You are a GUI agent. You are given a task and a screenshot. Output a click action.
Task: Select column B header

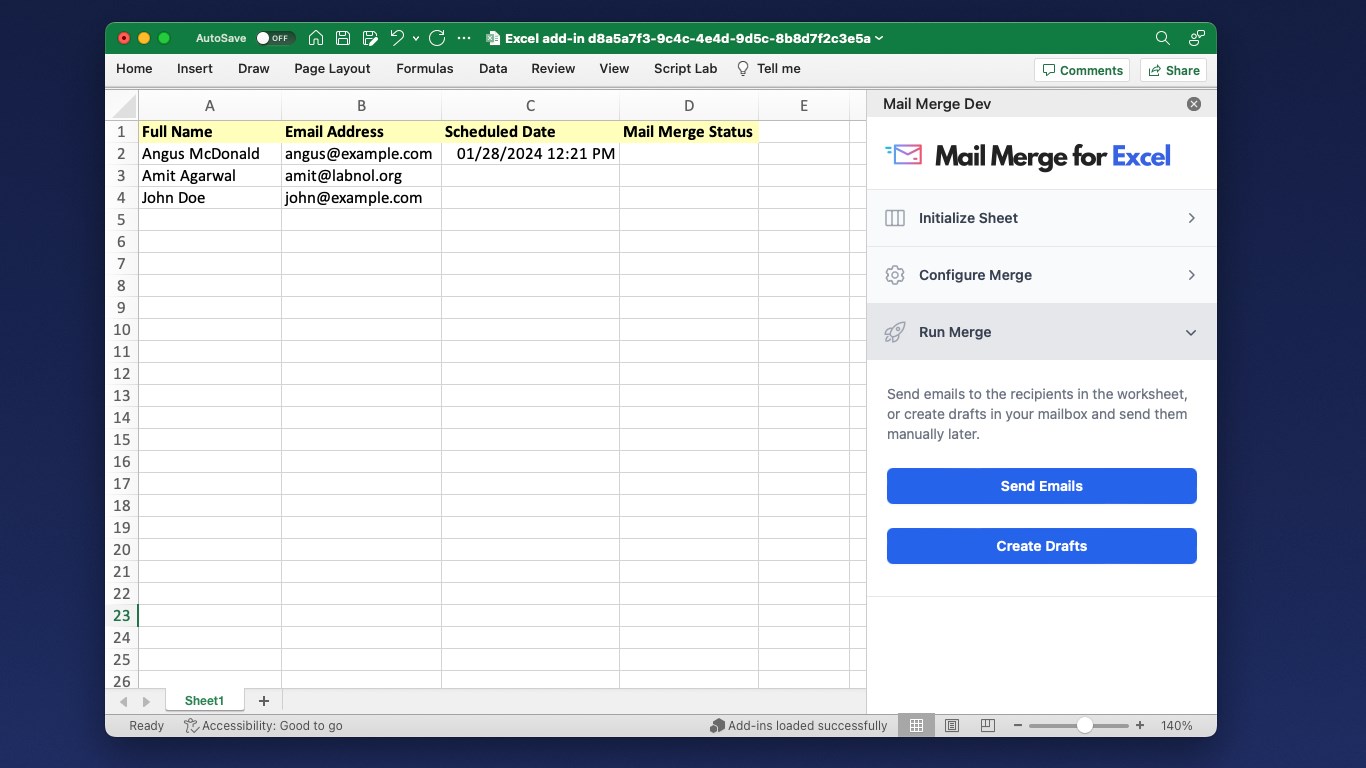[361, 105]
